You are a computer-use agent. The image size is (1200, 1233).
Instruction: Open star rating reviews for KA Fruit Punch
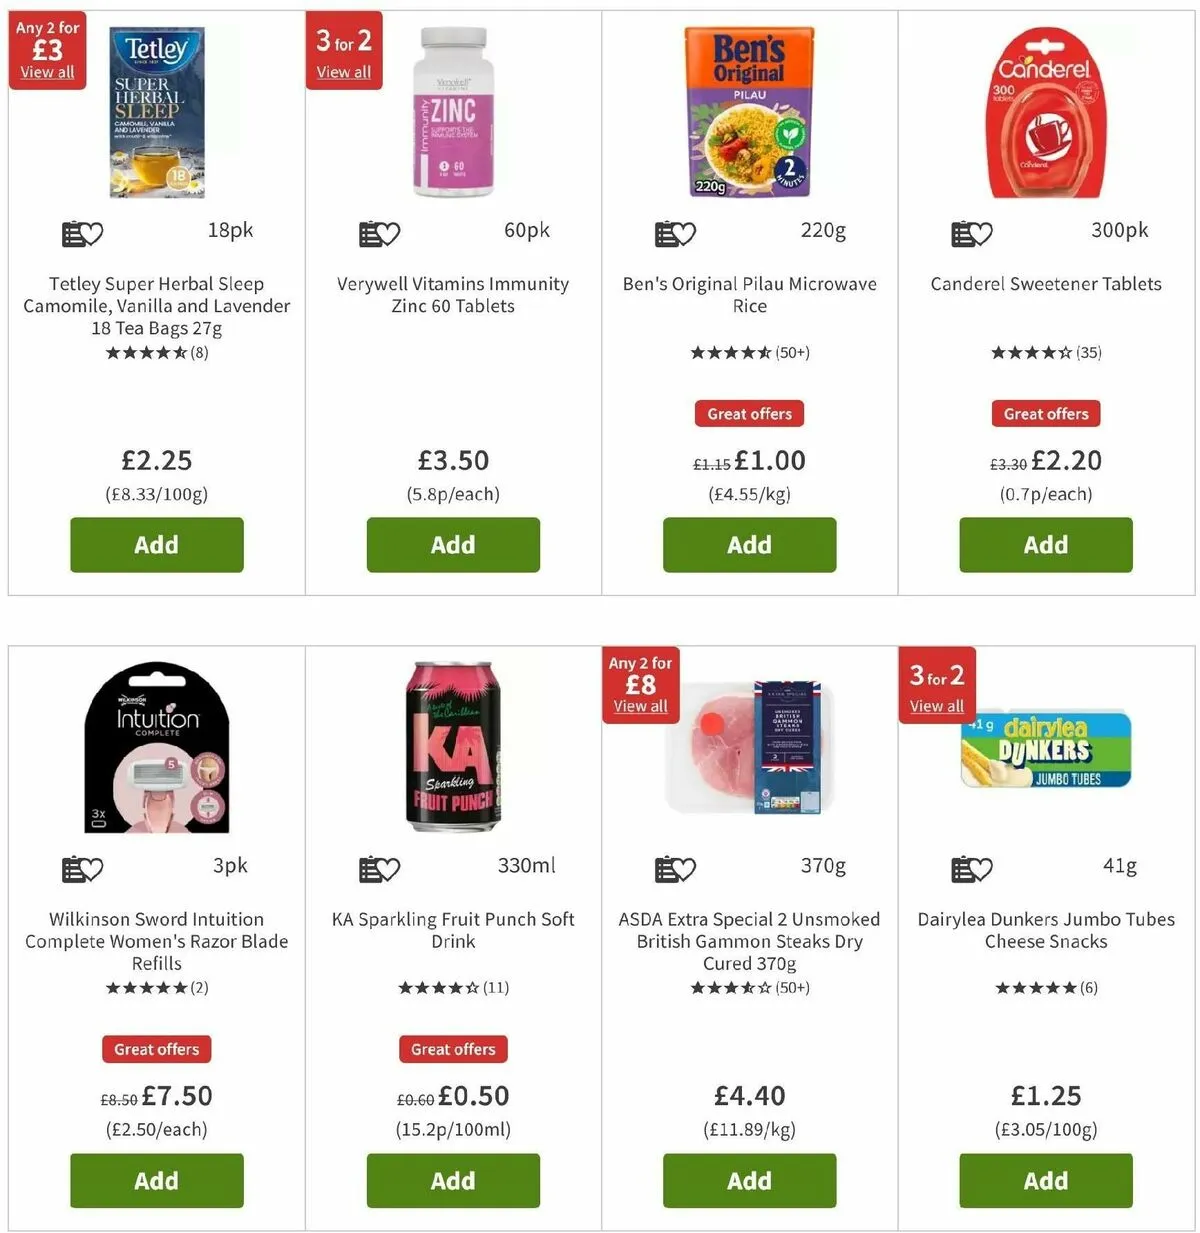pyautogui.click(x=453, y=988)
